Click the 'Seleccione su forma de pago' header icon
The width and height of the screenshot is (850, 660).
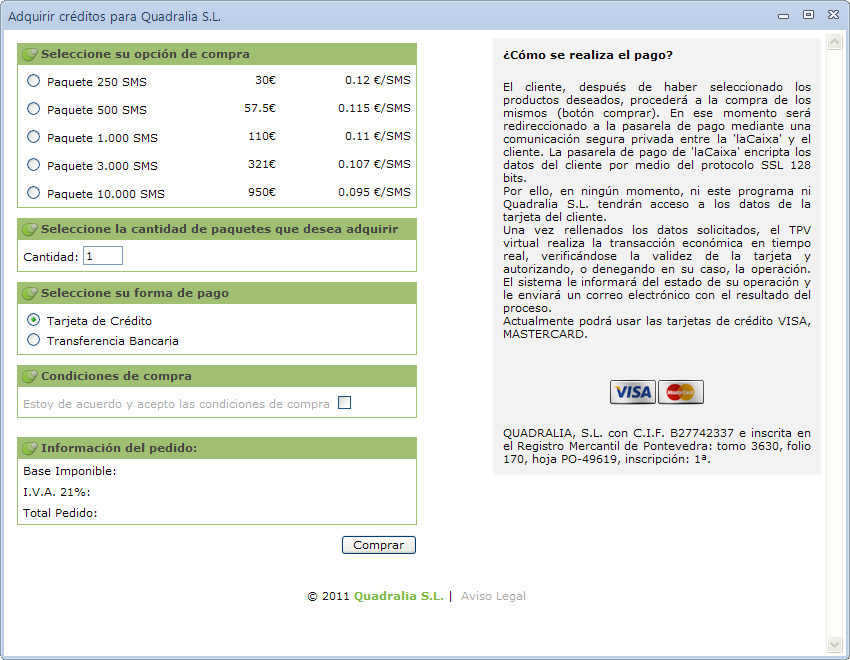(x=30, y=294)
